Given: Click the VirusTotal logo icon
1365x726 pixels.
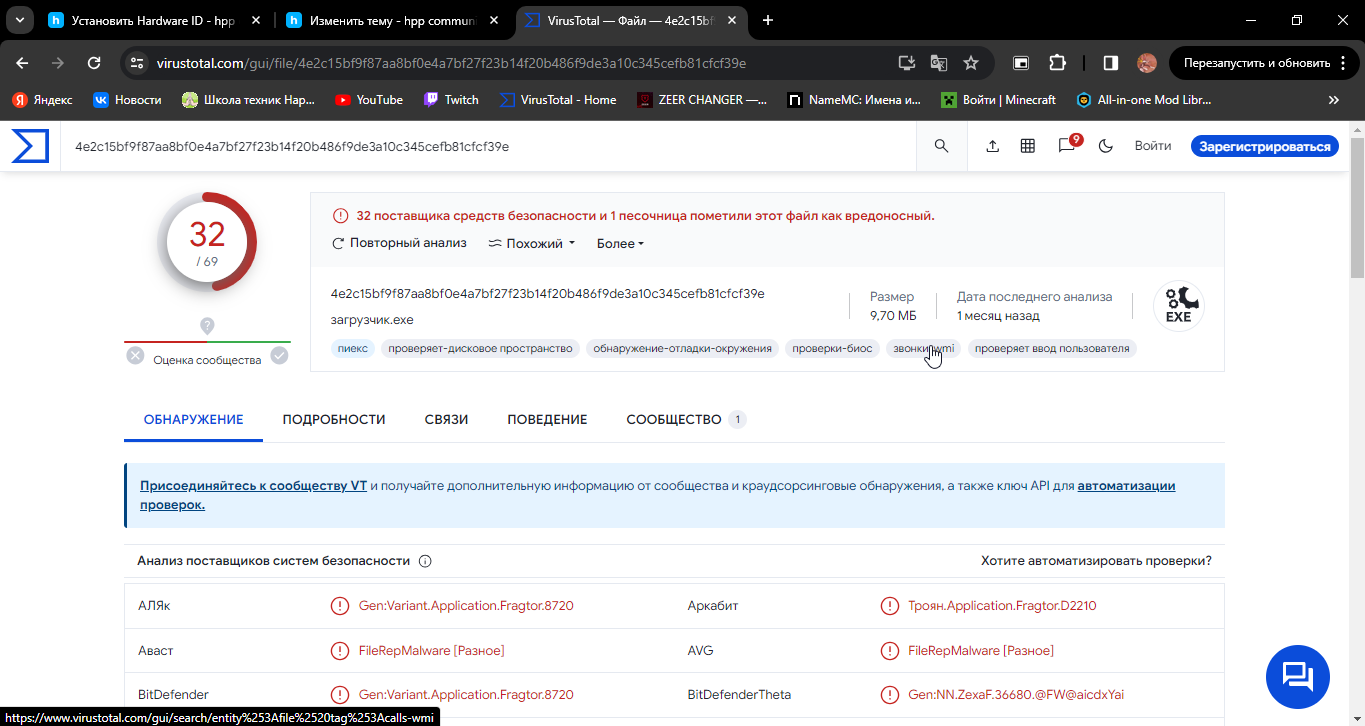Looking at the screenshot, I should coord(30,146).
